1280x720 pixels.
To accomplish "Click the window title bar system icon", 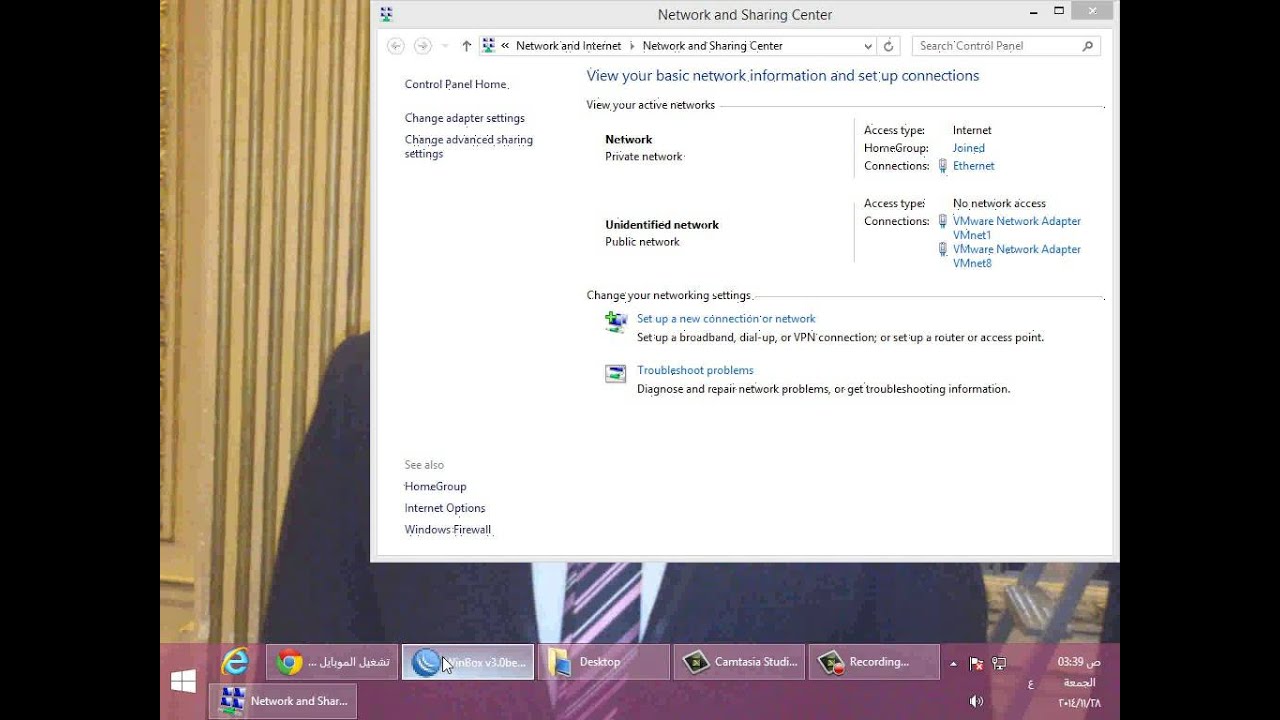I will click(387, 14).
